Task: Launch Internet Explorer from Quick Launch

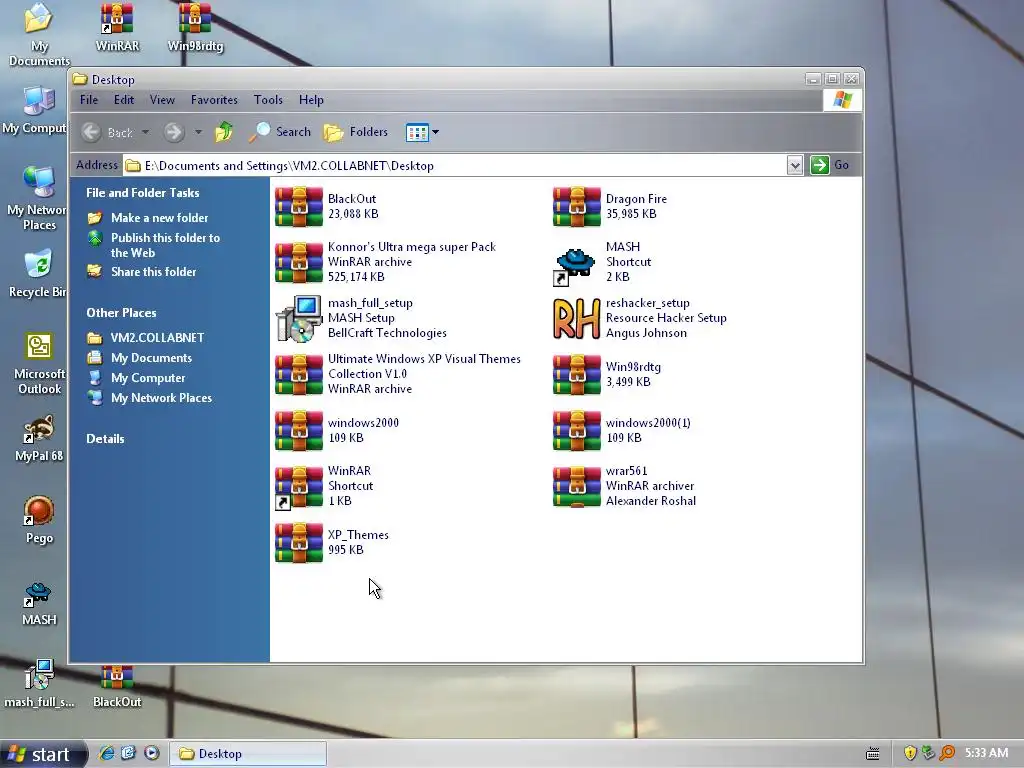Action: pyautogui.click(x=106, y=754)
